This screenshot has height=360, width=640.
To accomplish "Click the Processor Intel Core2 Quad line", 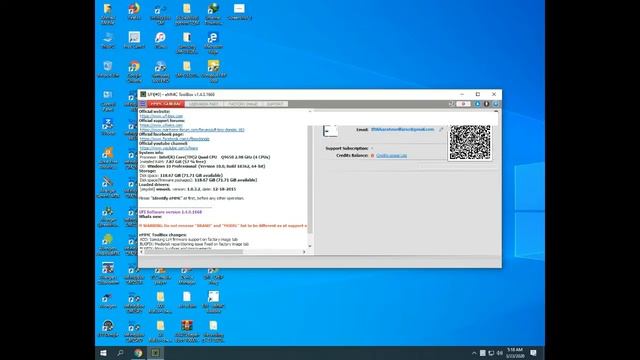I will coord(205,157).
